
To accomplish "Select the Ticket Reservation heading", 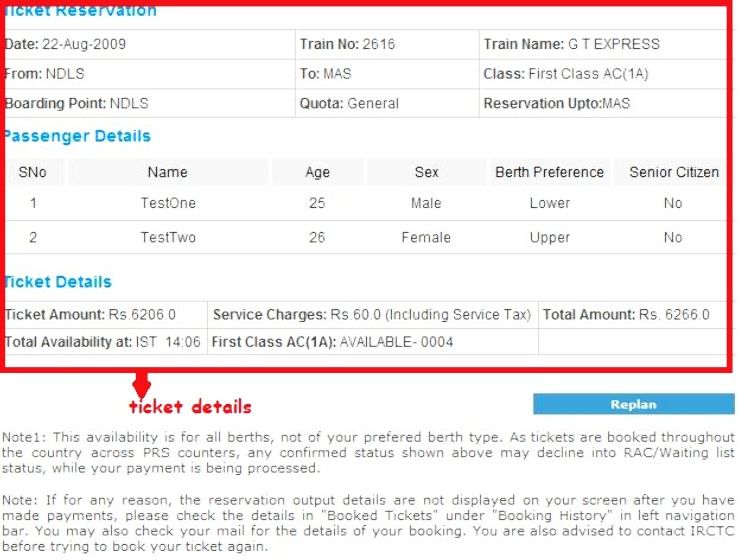I will (x=82, y=11).
